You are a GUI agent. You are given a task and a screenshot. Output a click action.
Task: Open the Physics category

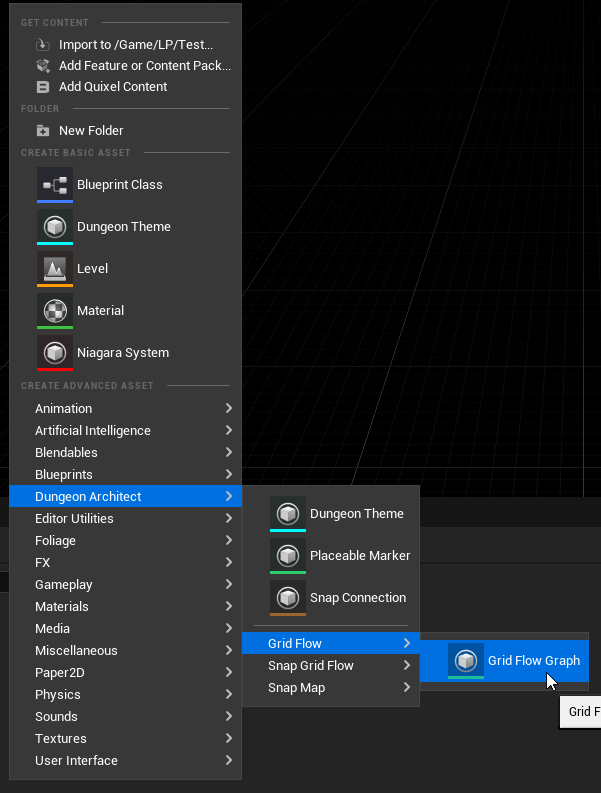point(125,694)
